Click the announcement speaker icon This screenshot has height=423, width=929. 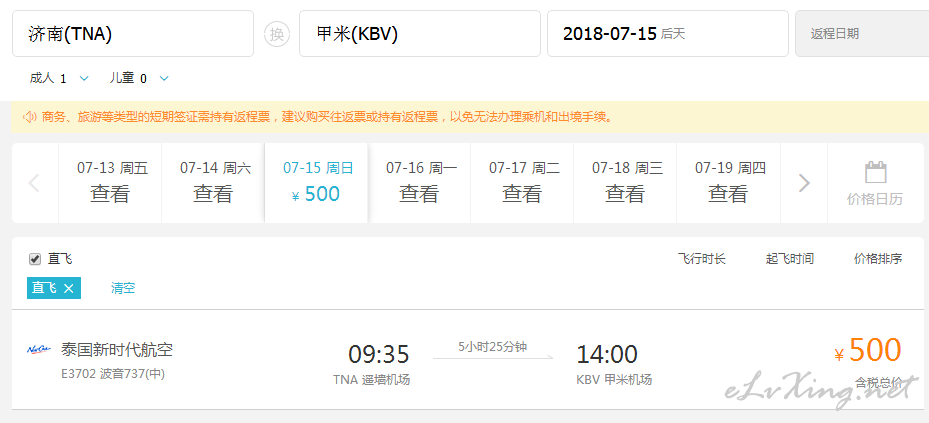click(29, 117)
